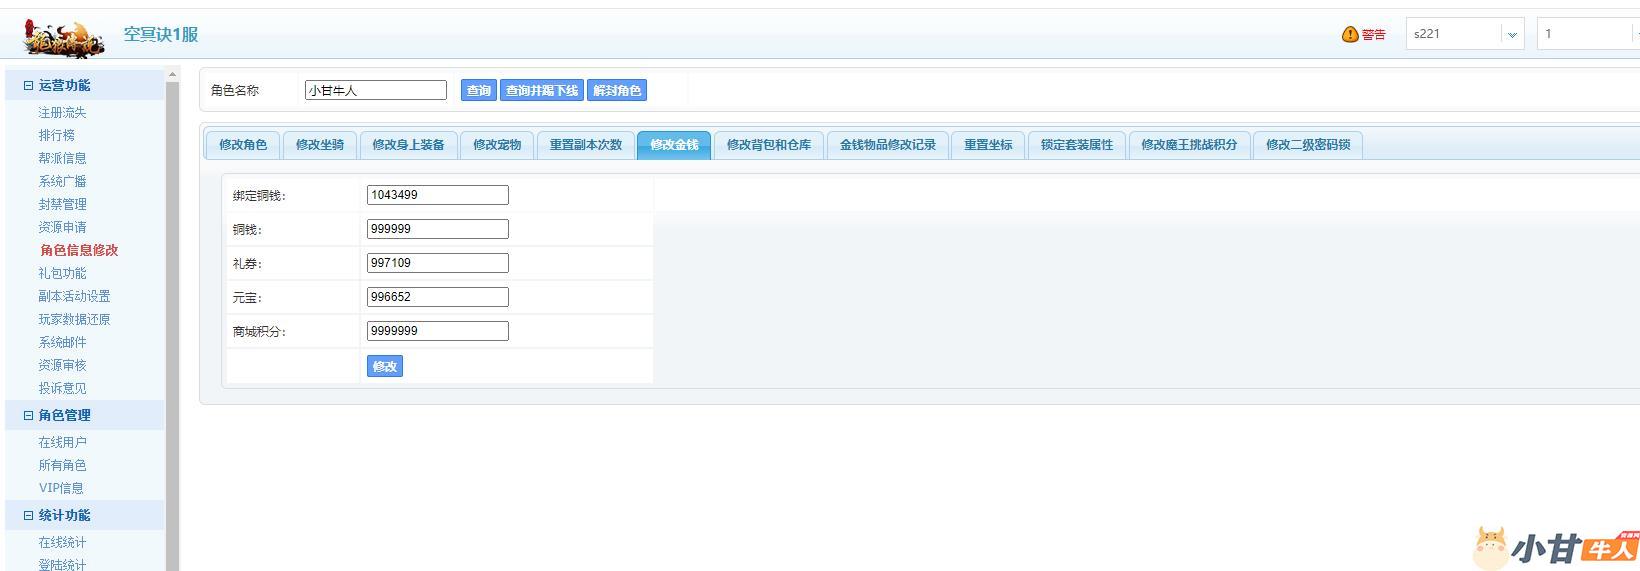Switch to the 修改角色 tab

[x=243, y=145]
